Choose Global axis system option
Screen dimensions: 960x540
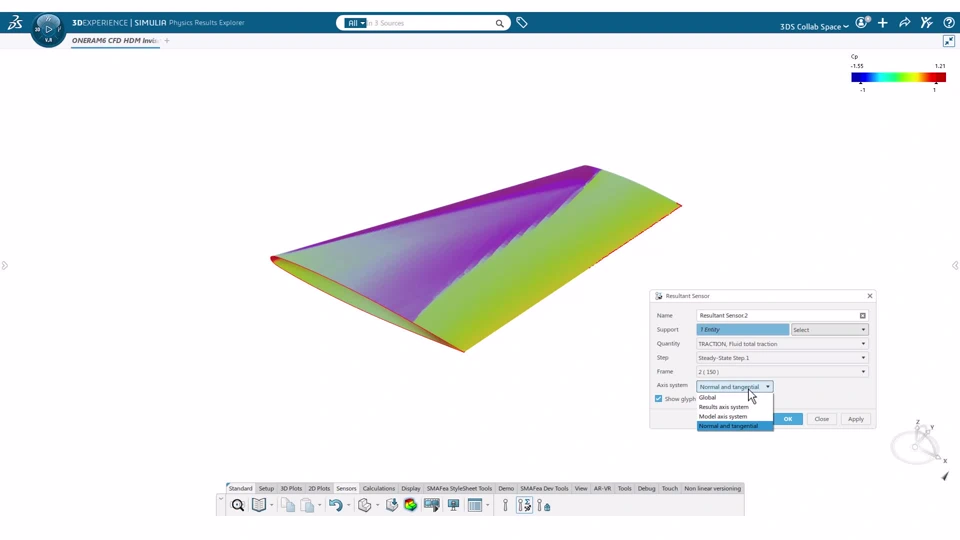click(735, 397)
